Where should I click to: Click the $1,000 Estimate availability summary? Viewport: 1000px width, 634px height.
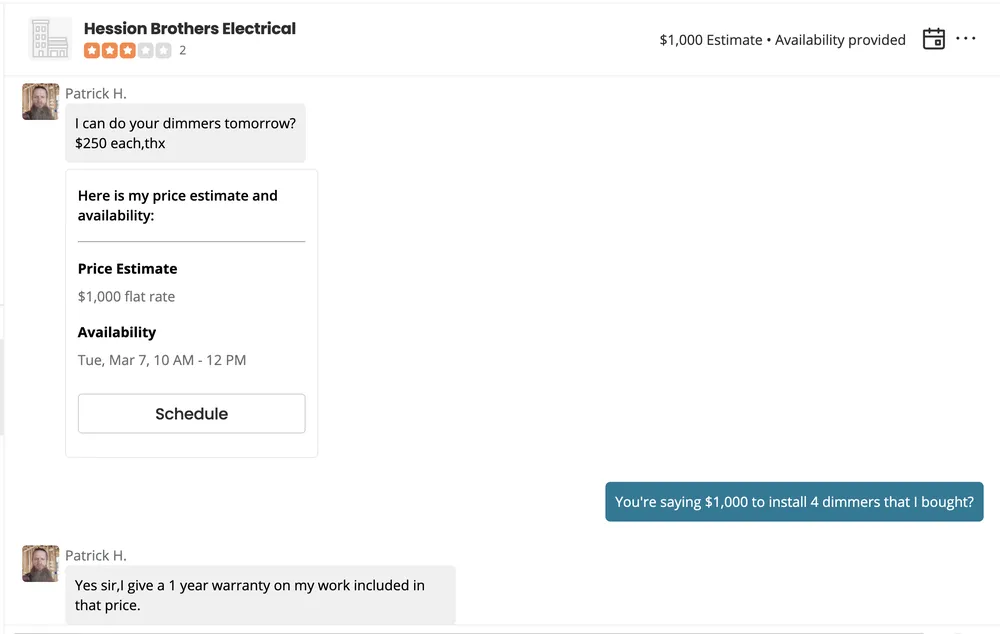tap(782, 40)
